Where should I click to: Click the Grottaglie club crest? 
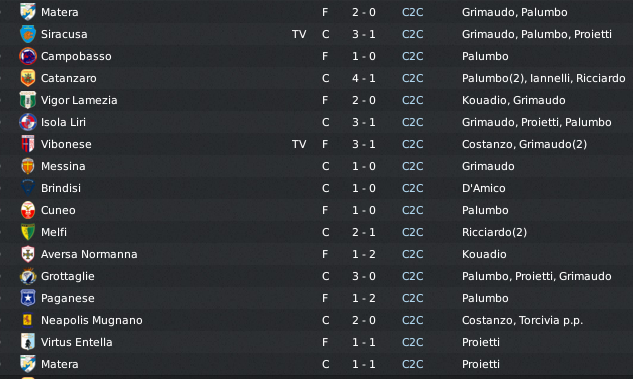(28, 276)
